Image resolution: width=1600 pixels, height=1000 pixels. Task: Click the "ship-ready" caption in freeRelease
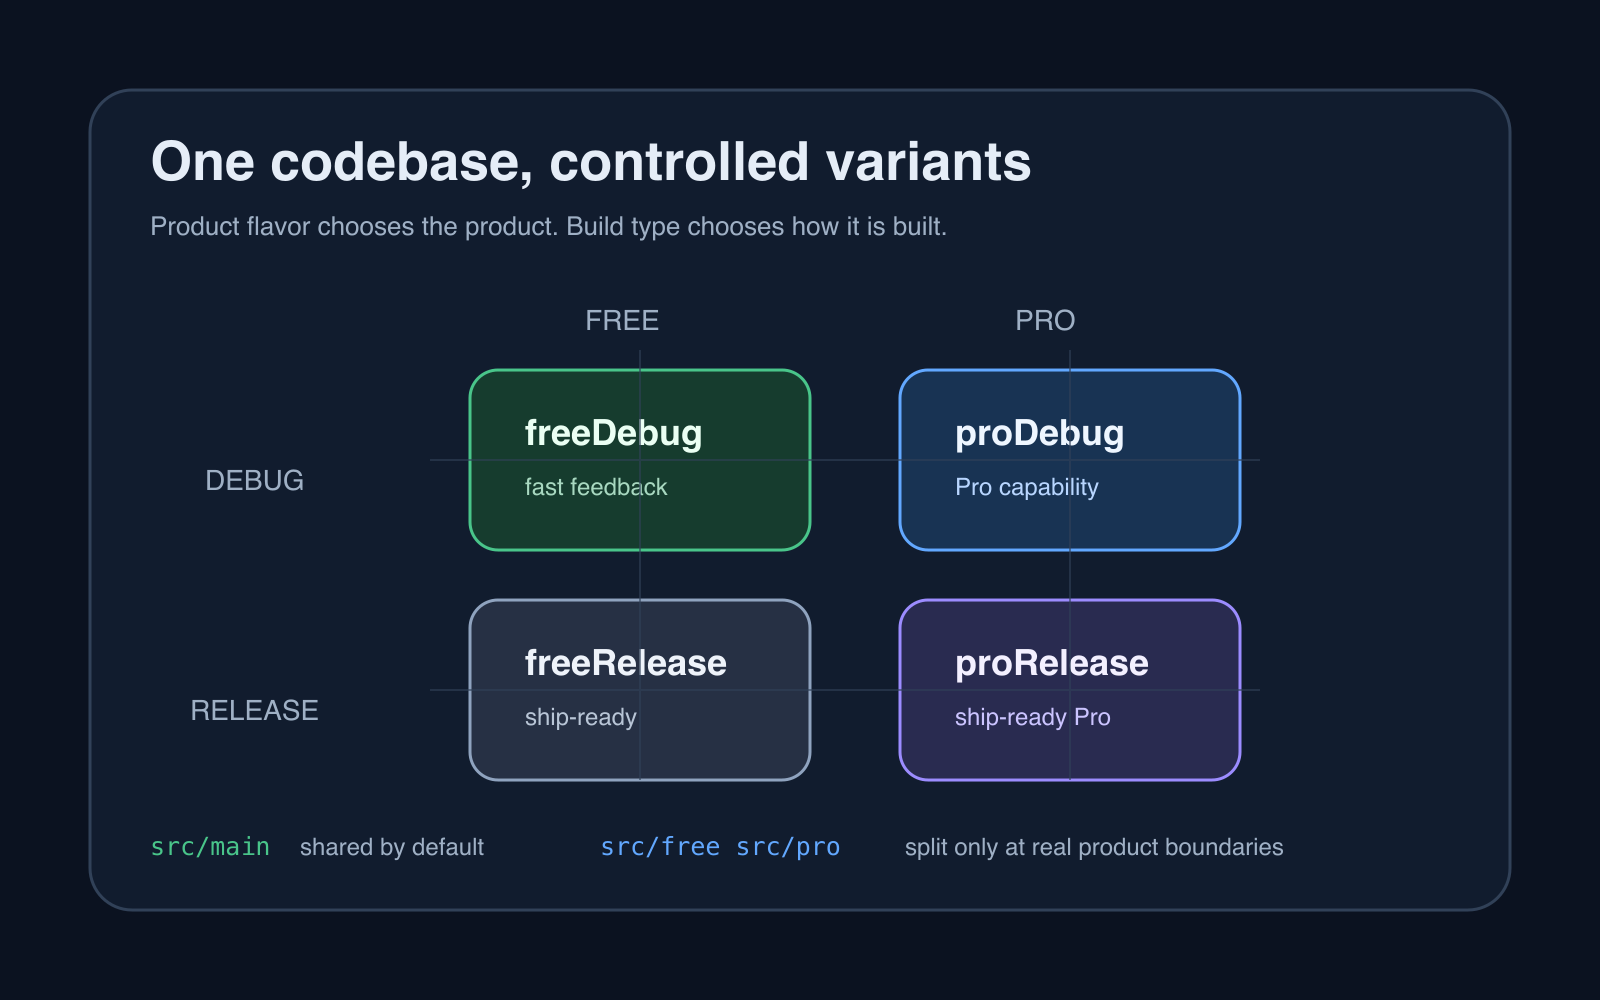click(x=581, y=717)
